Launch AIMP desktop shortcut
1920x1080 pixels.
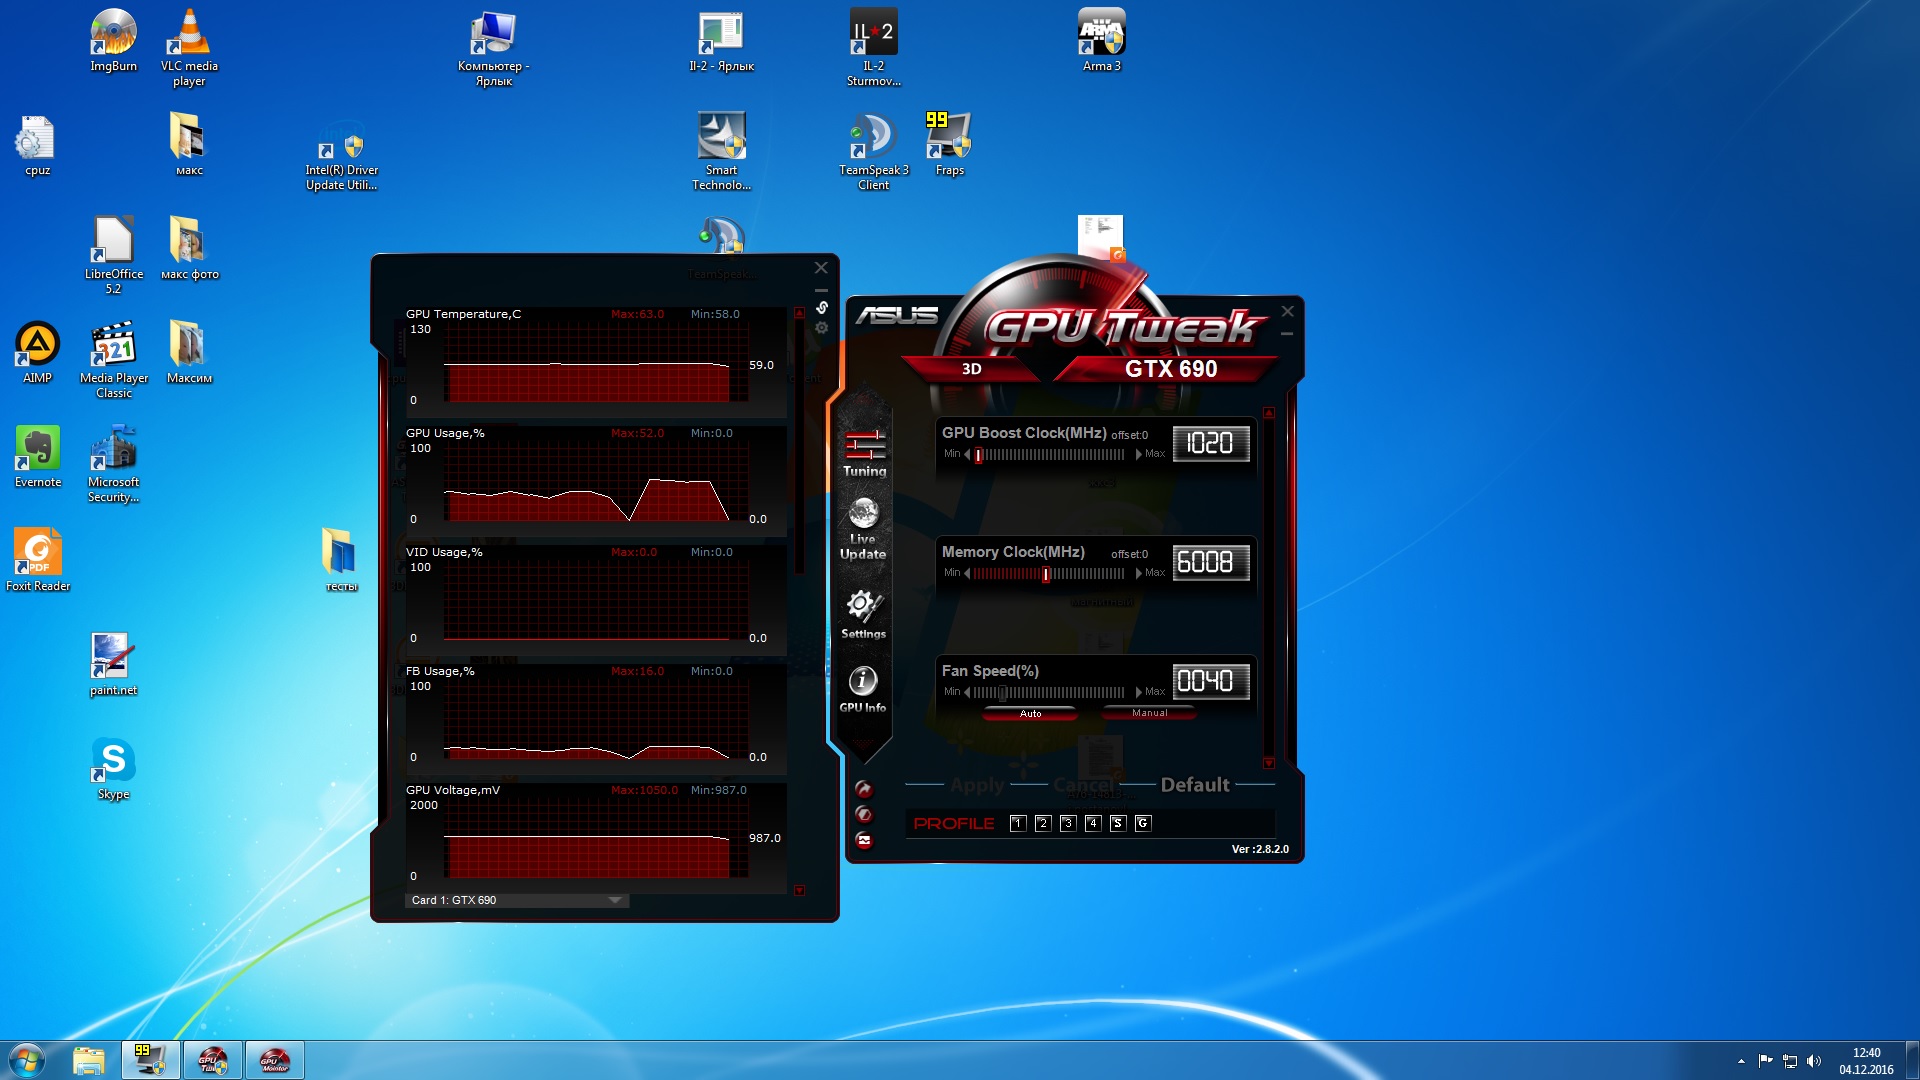click(x=37, y=353)
